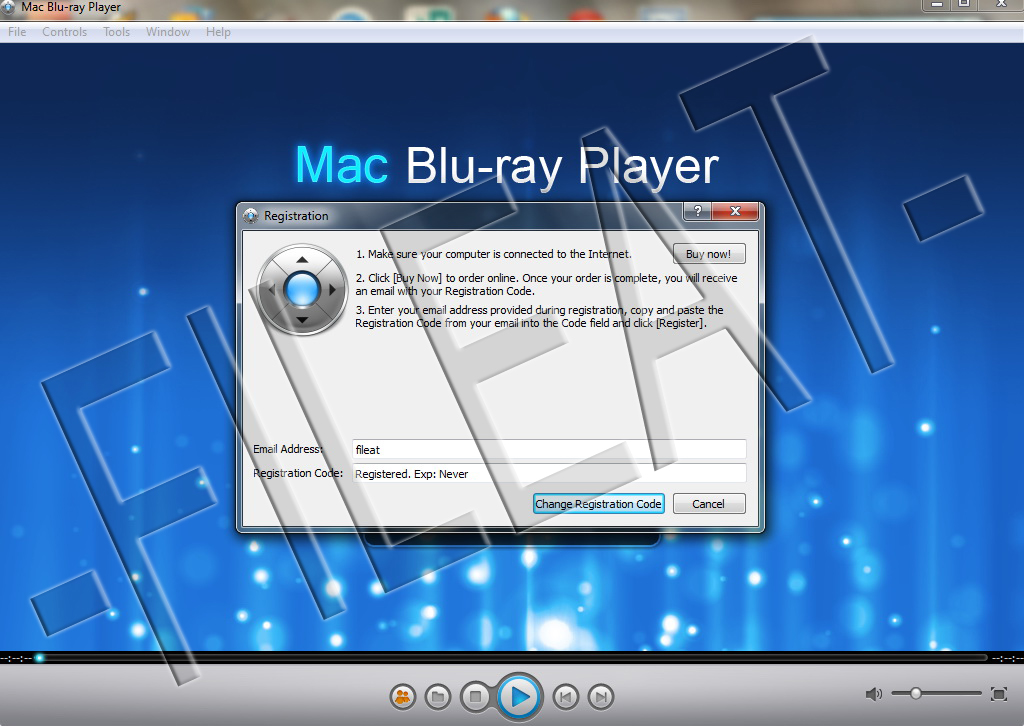Skip to next chapter icon
The height and width of the screenshot is (726, 1024).
click(601, 697)
